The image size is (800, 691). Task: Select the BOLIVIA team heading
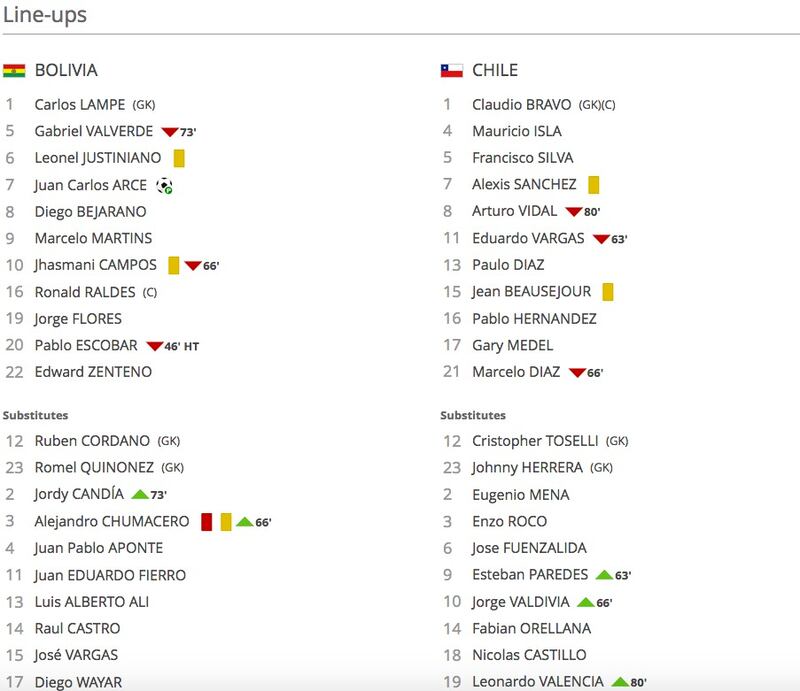[x=66, y=70]
